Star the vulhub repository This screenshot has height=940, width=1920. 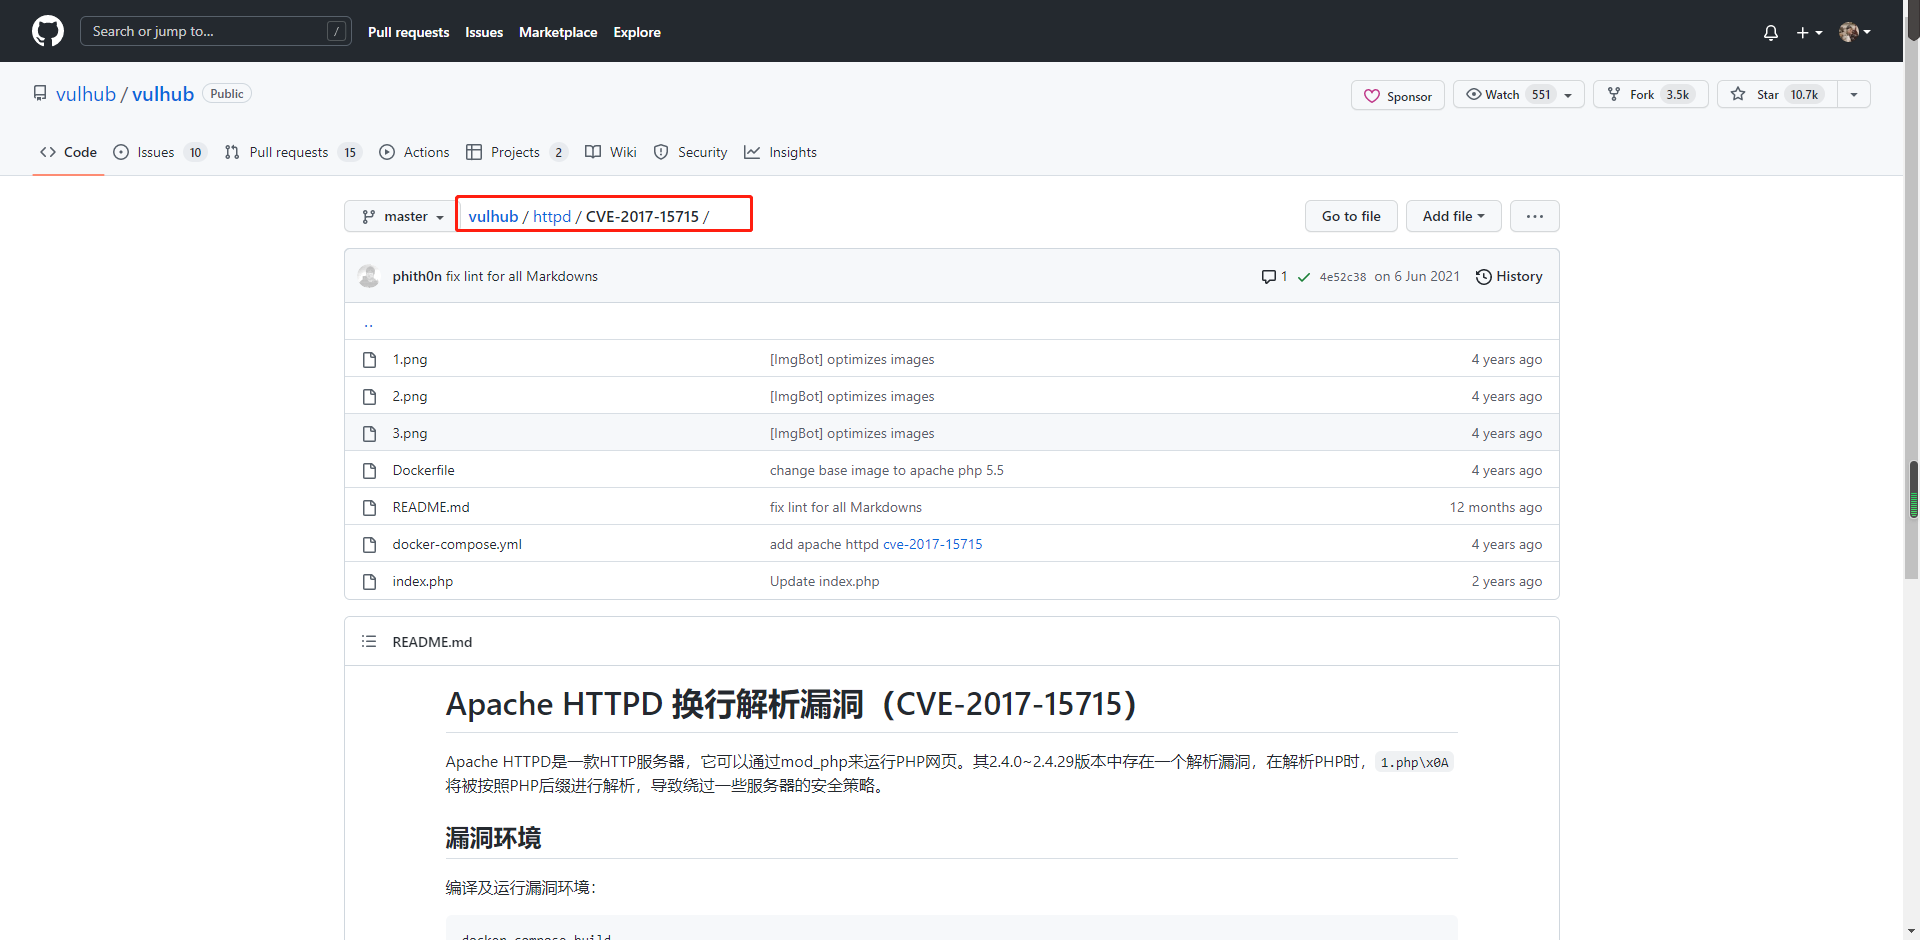(x=1777, y=95)
